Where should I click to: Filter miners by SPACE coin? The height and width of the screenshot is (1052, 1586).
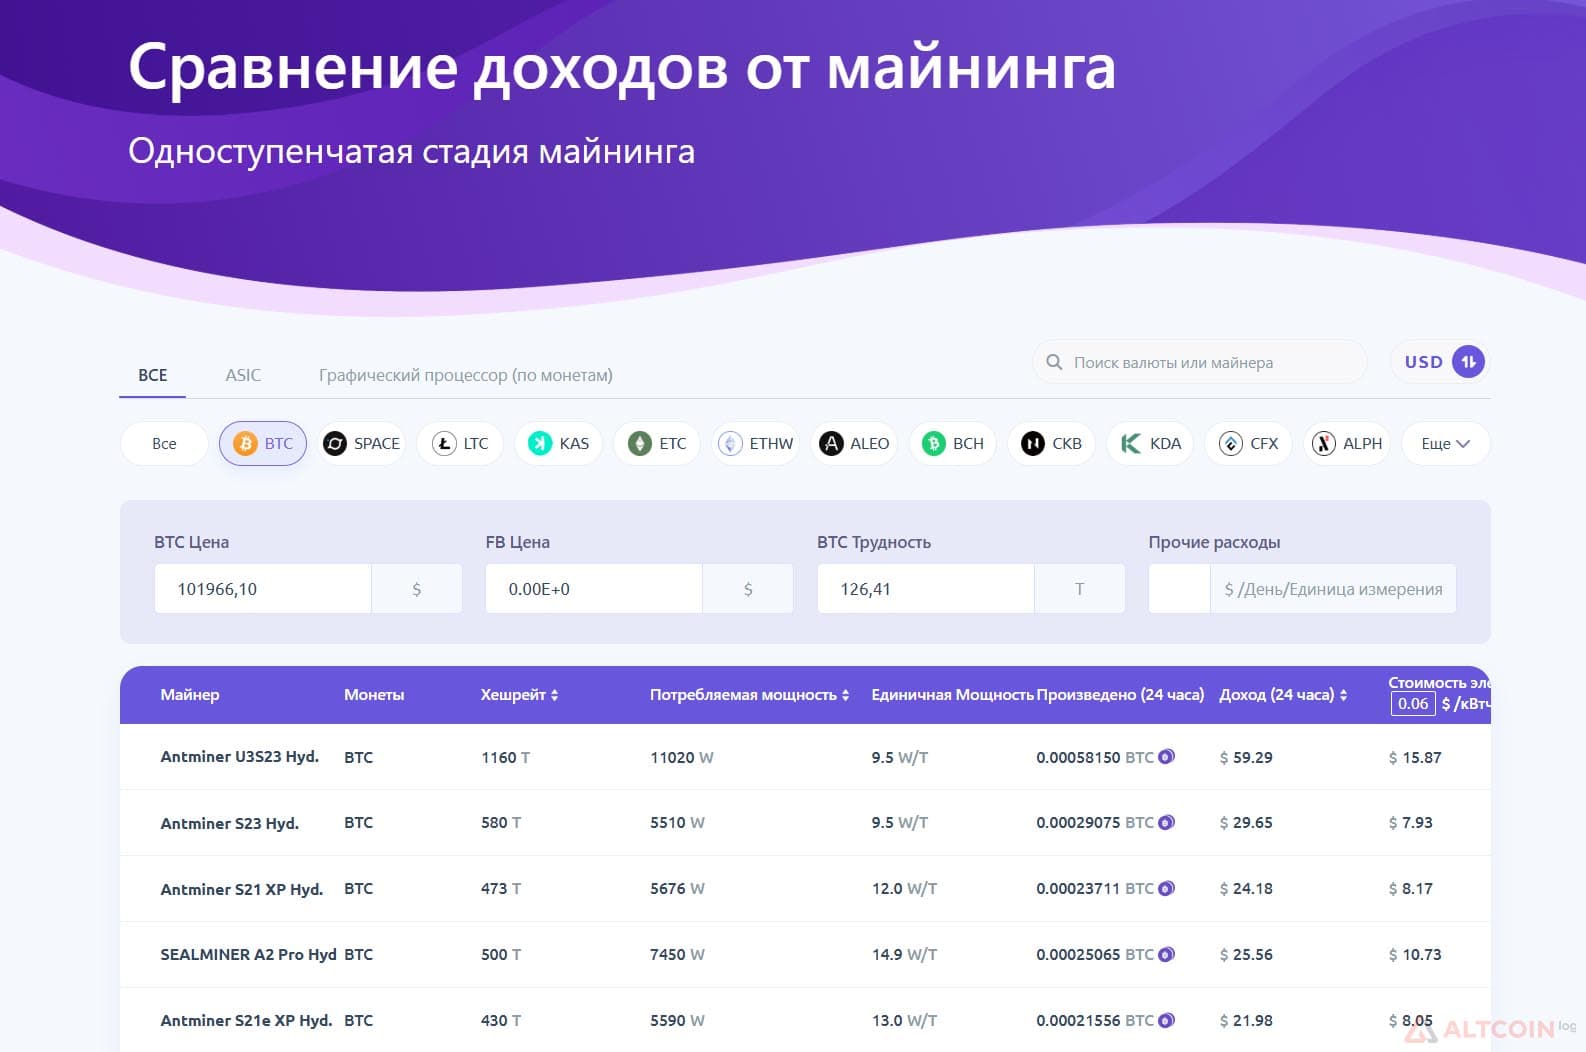click(362, 443)
